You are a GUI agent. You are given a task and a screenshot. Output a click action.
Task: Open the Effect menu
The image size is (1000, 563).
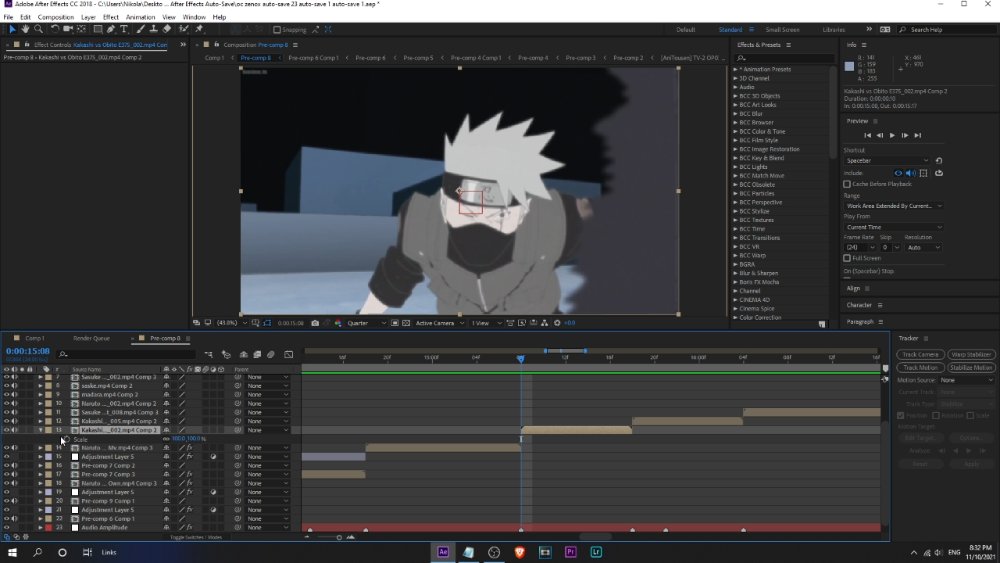pos(110,17)
